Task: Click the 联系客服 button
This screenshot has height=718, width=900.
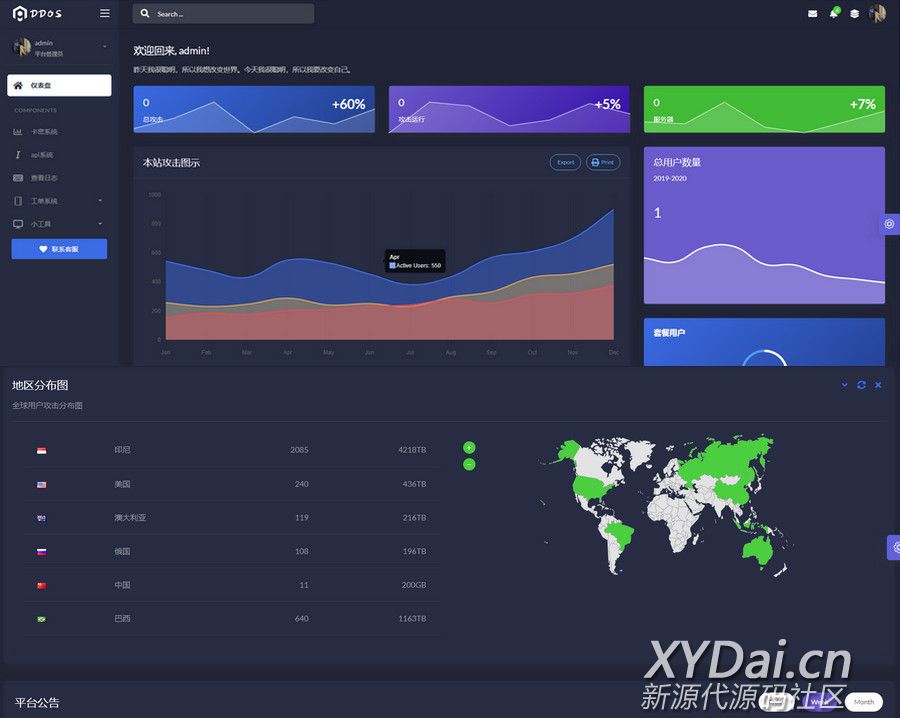Action: pos(59,249)
